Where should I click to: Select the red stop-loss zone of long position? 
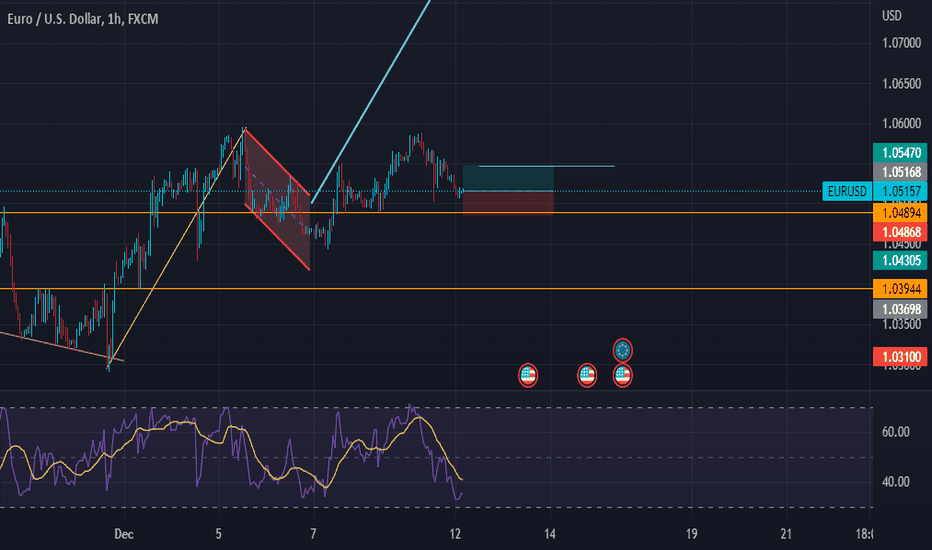(x=508, y=202)
